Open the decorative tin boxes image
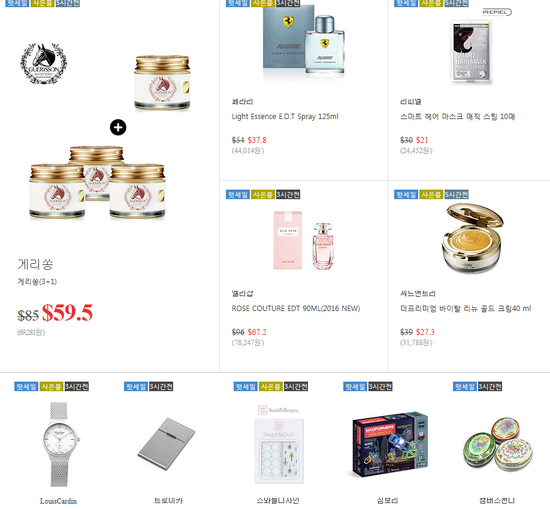The width and height of the screenshot is (550, 509). 498,444
